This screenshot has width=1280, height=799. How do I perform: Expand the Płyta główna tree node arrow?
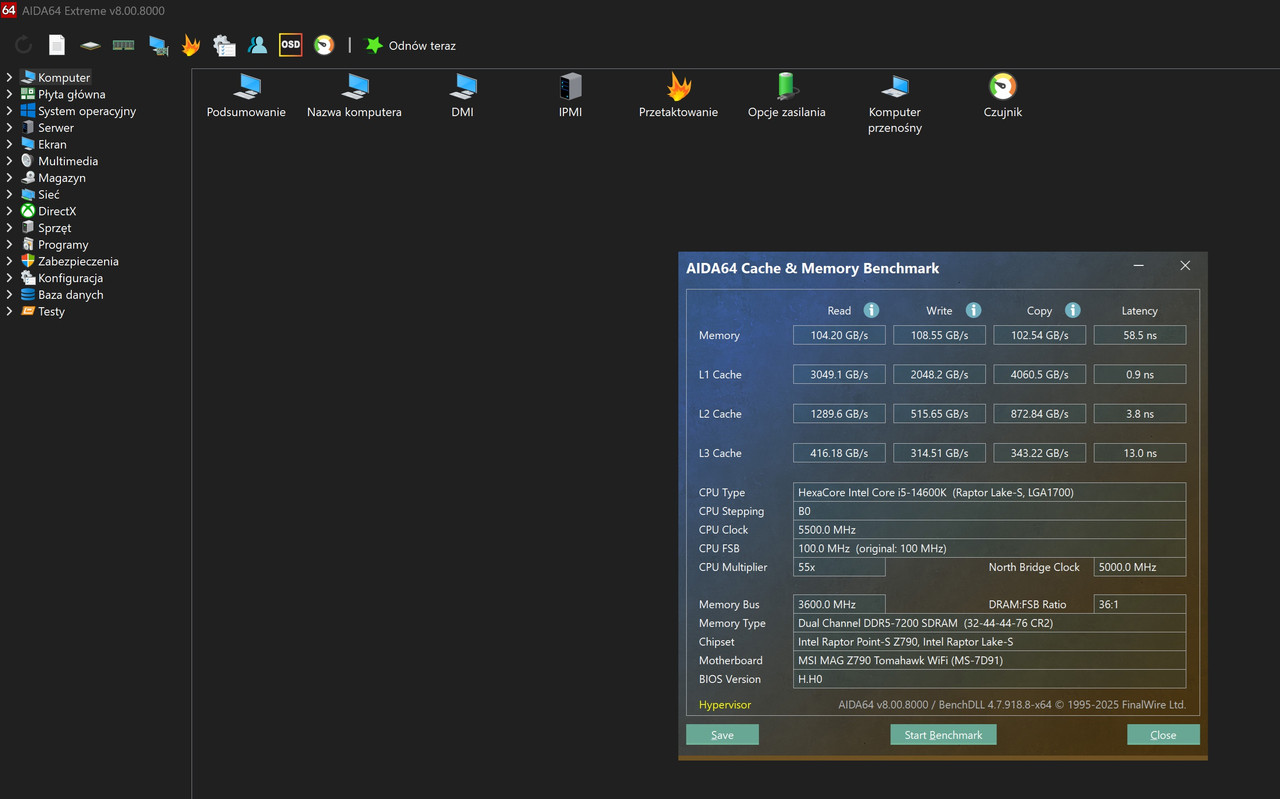click(9, 94)
